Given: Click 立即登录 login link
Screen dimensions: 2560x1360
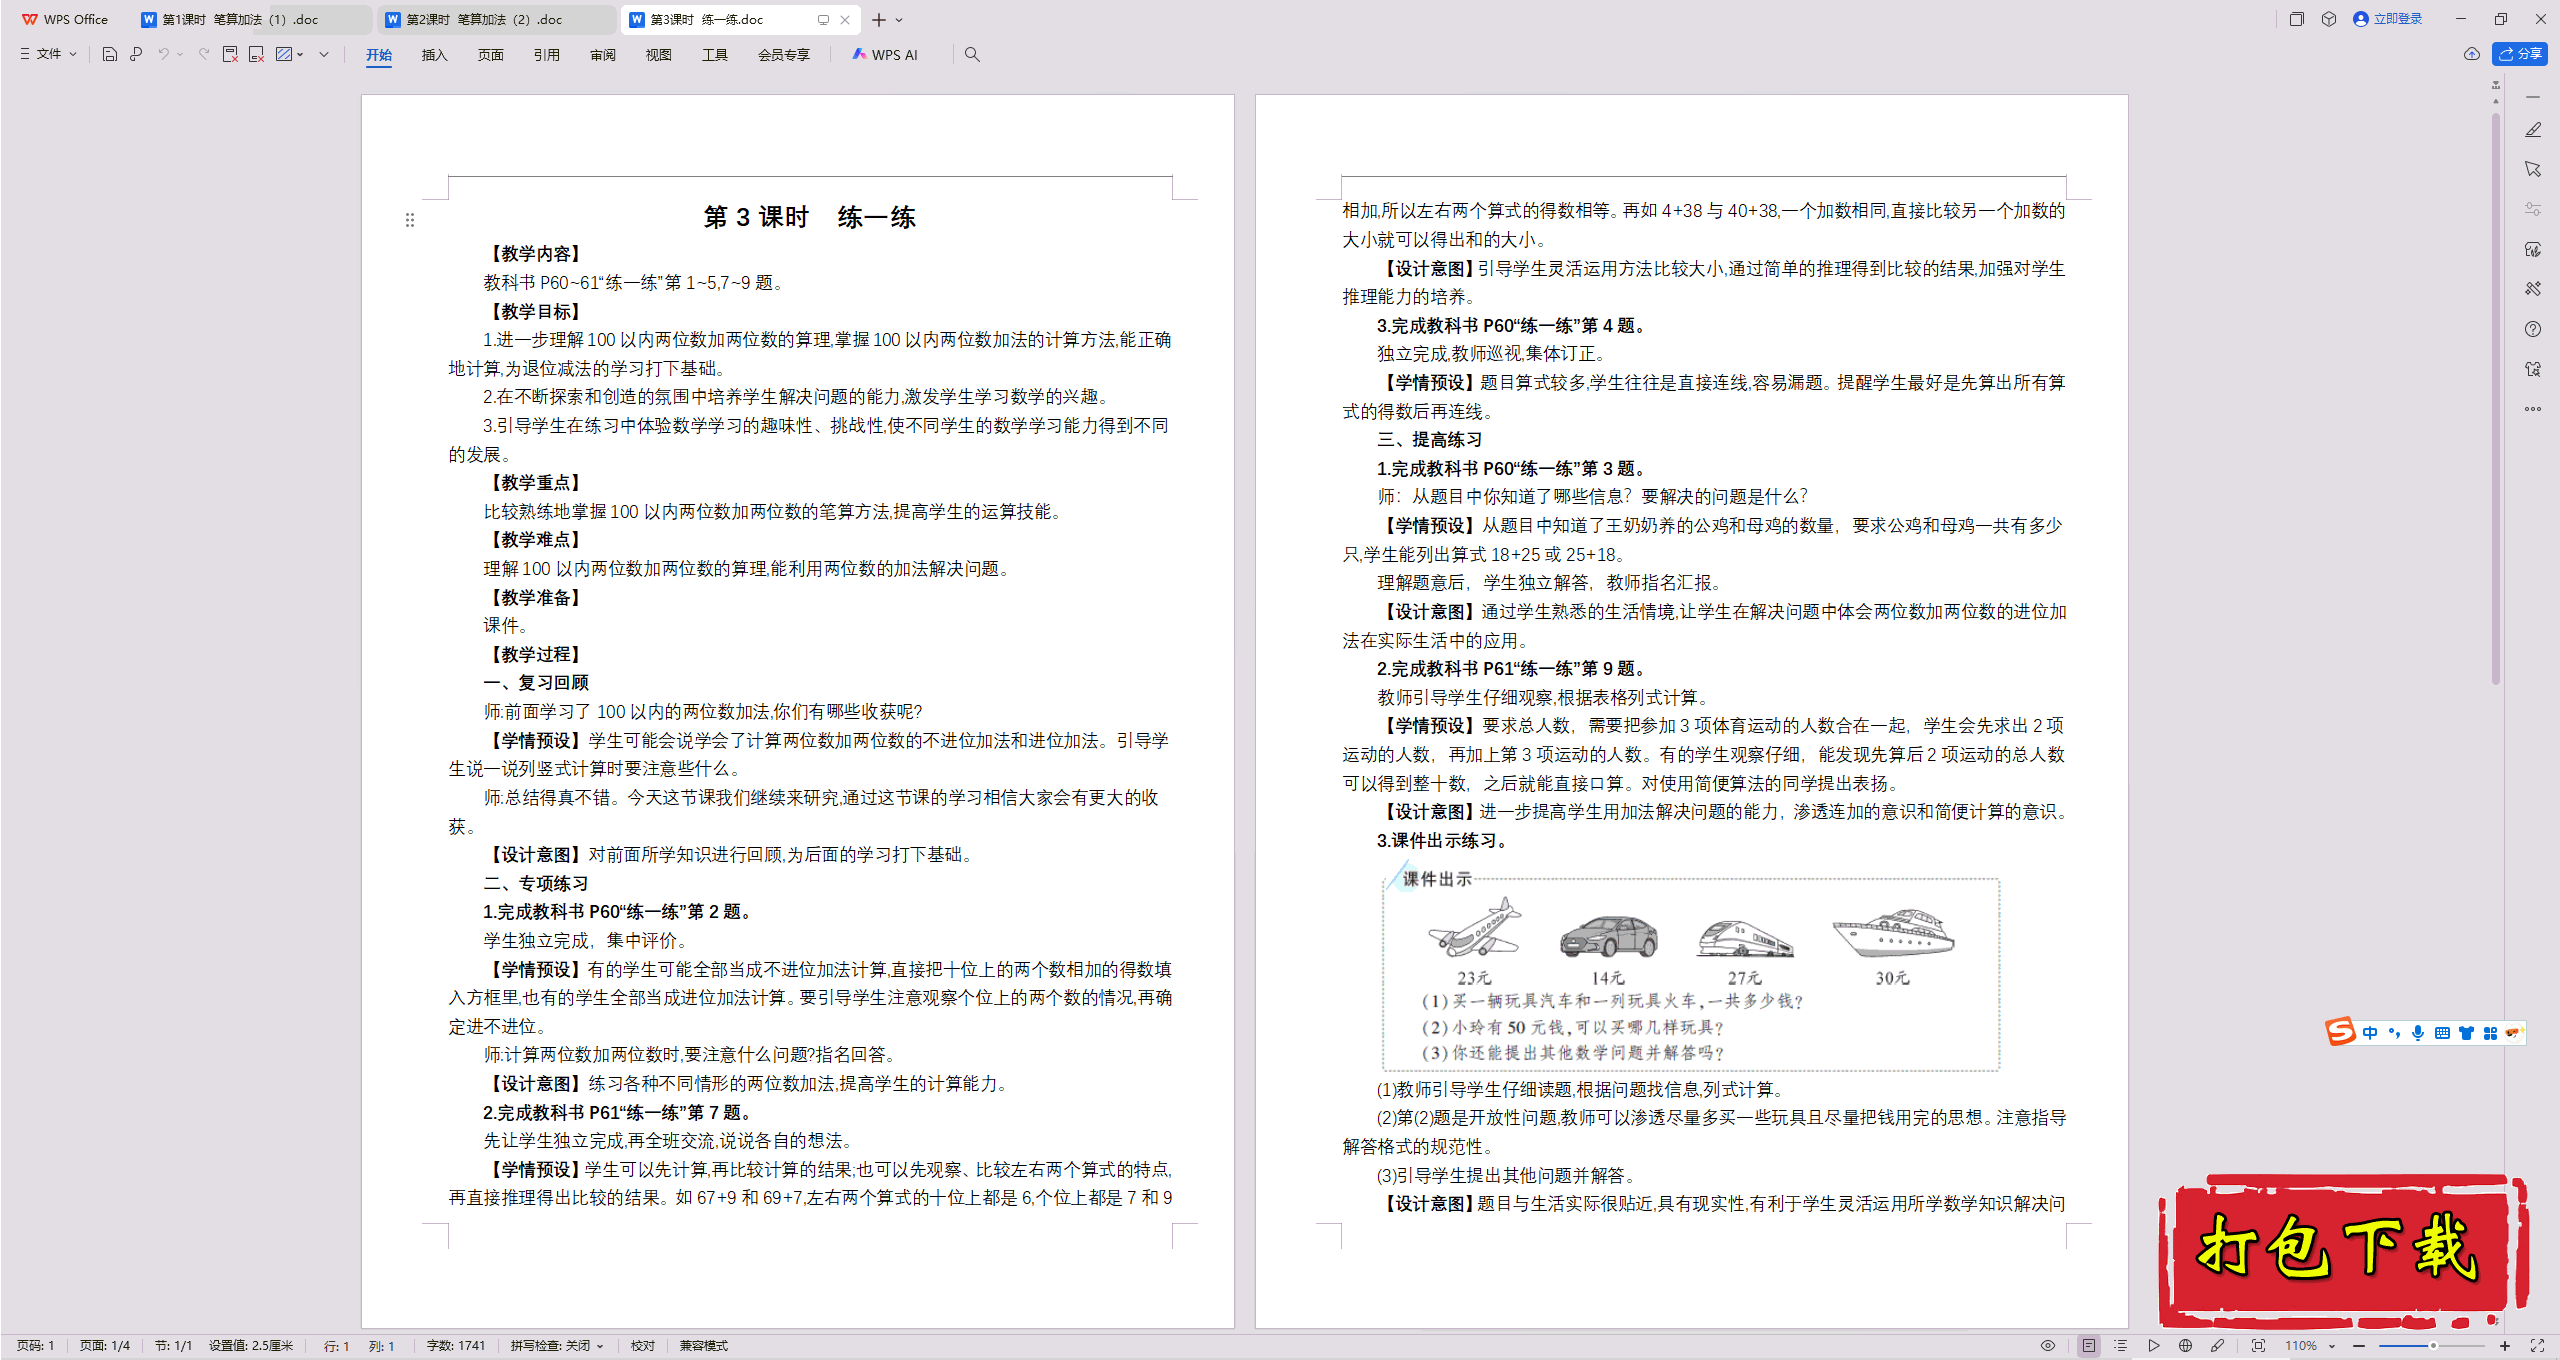Looking at the screenshot, I should coord(2388,19).
